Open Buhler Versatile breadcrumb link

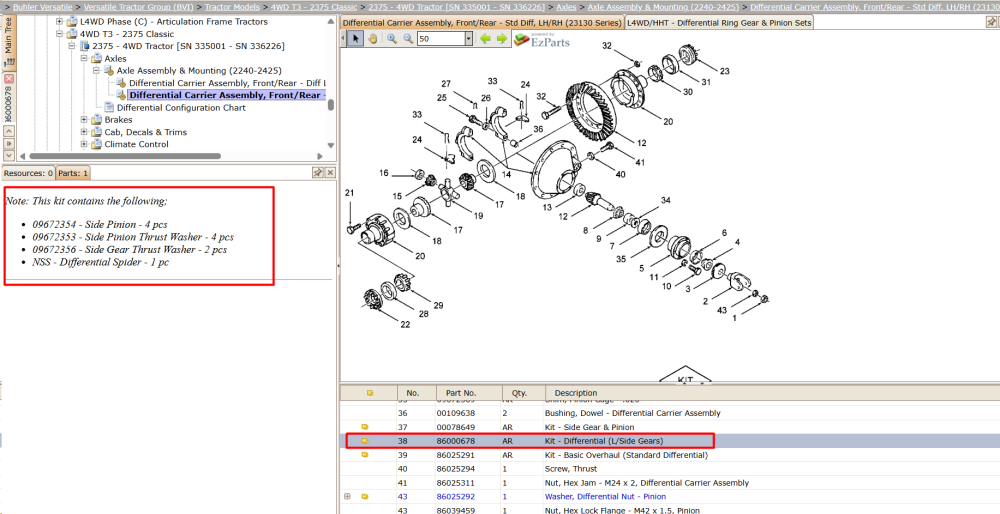click(x=43, y=7)
